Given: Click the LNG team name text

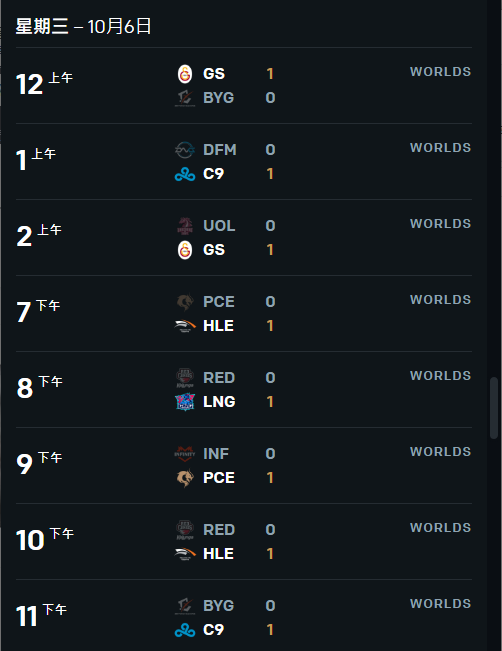Looking at the screenshot, I should click(219, 402).
